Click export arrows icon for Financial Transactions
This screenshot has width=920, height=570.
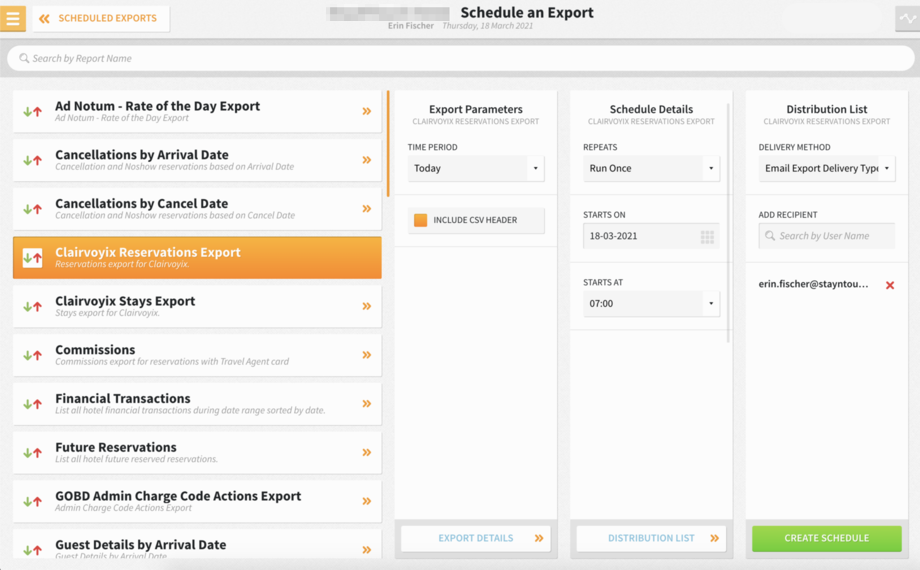point(33,403)
